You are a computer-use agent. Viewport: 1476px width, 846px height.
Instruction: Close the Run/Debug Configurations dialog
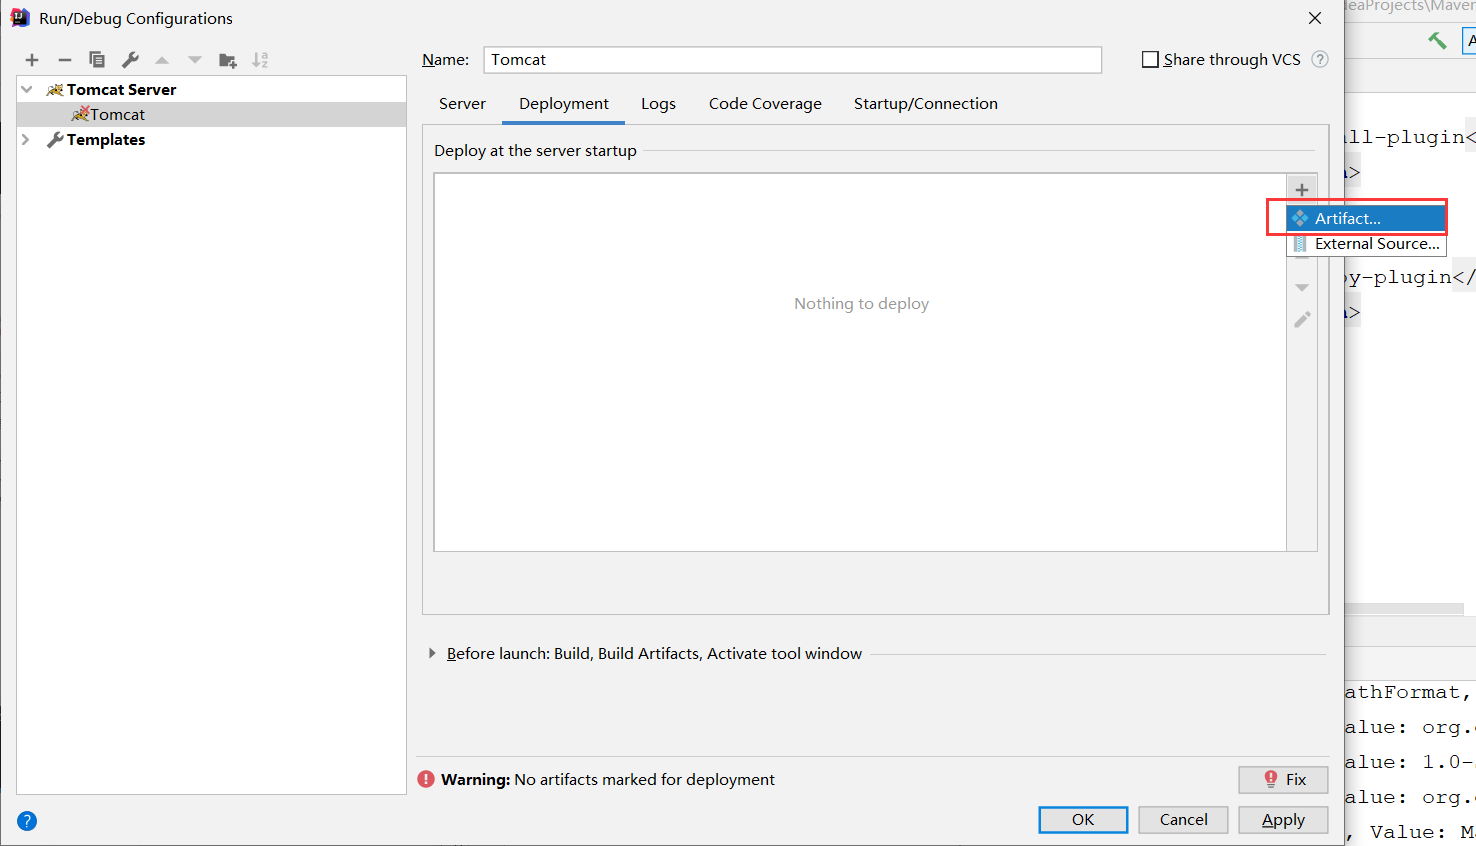coord(1315,18)
